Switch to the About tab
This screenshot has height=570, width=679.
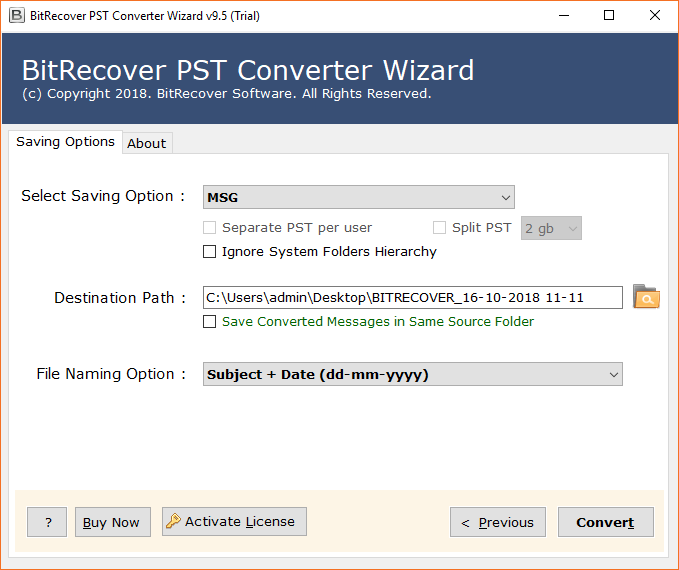(x=147, y=143)
